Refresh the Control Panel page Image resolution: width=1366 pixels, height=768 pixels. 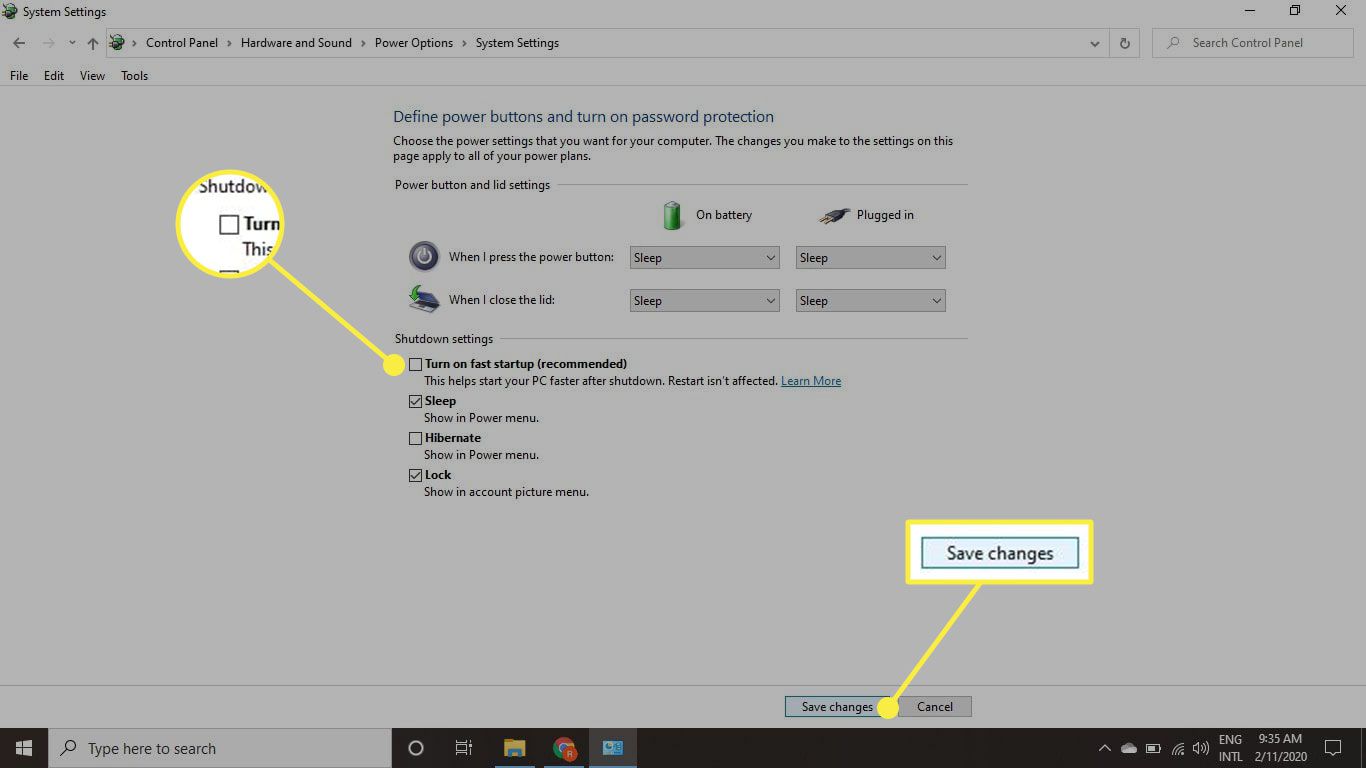1125,43
